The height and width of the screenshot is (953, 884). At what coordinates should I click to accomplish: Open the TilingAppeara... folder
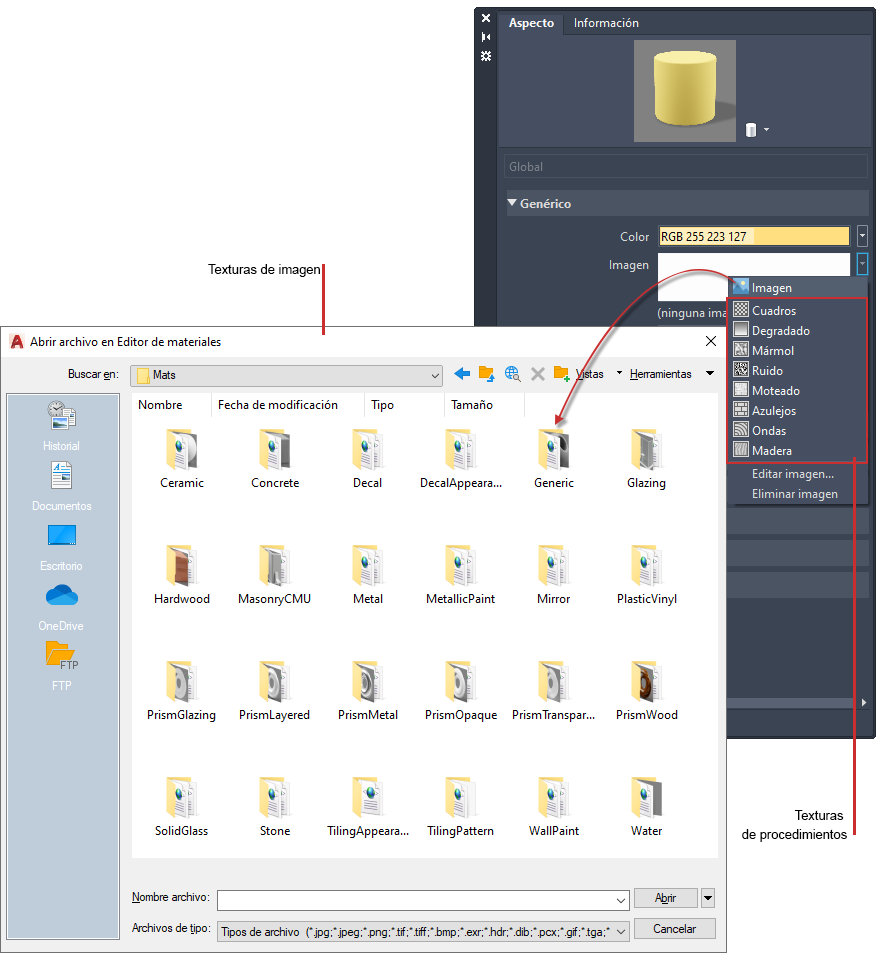tap(368, 807)
